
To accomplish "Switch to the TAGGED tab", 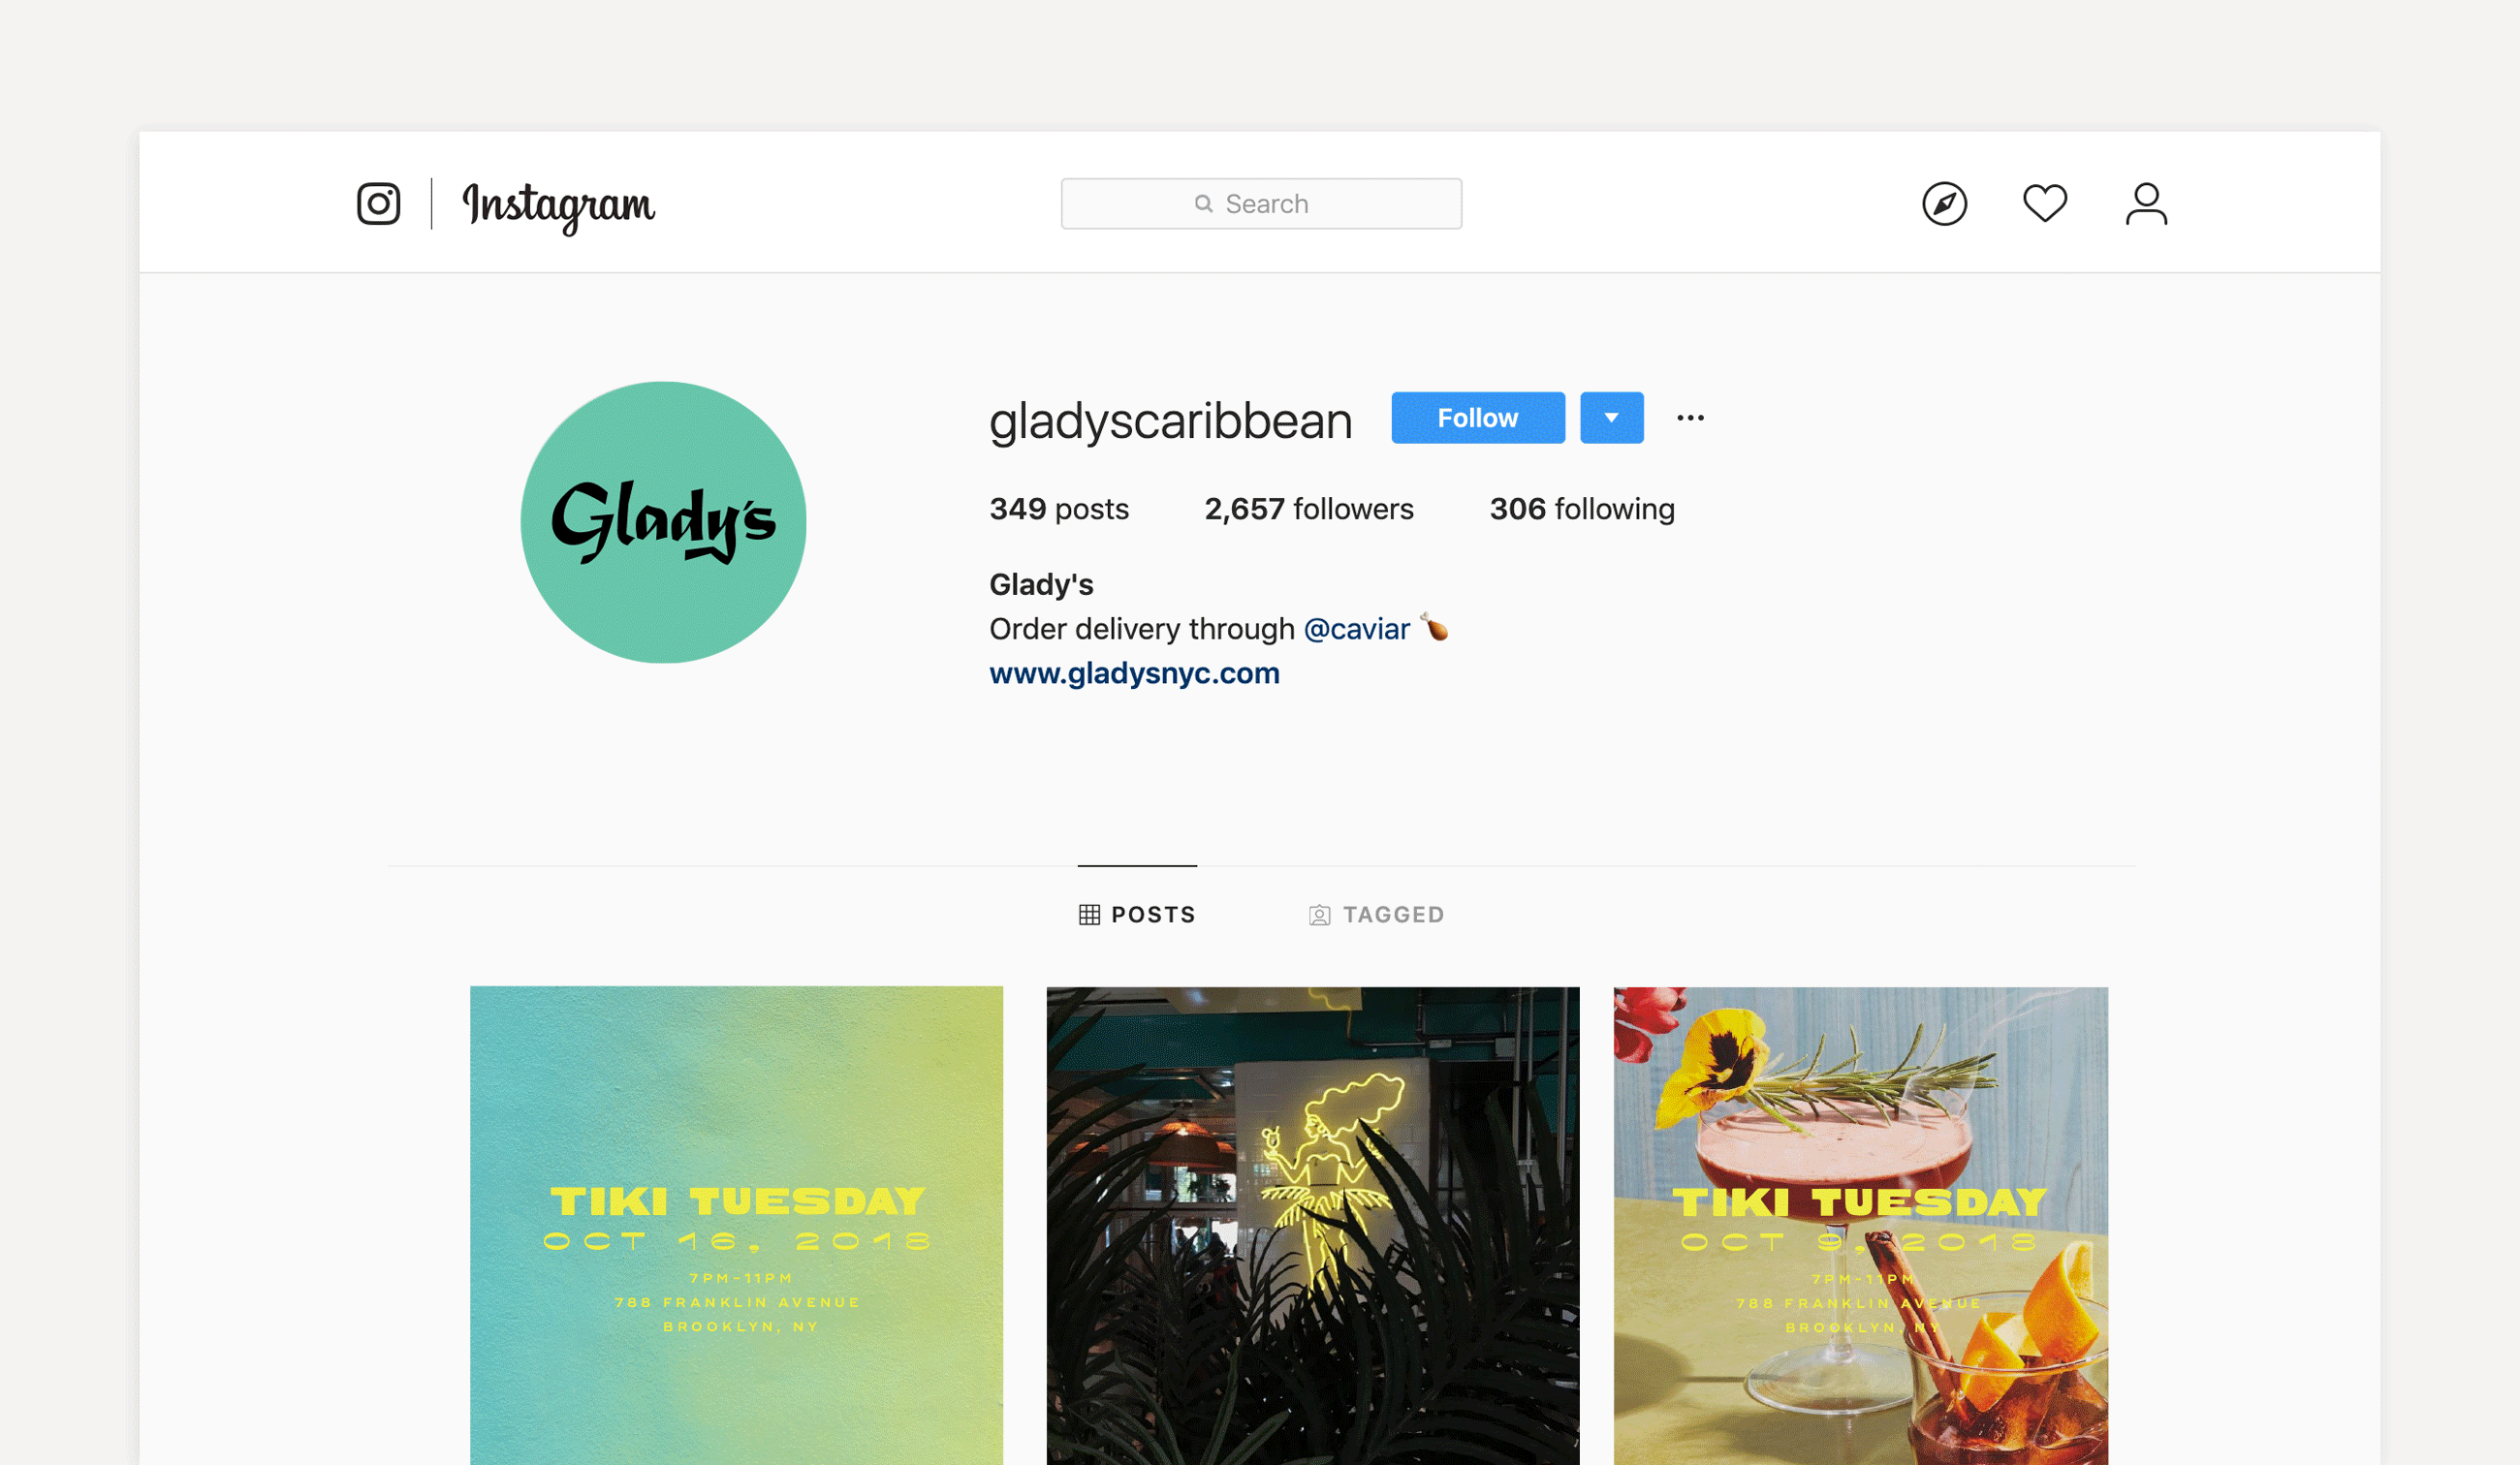I will coord(1376,915).
